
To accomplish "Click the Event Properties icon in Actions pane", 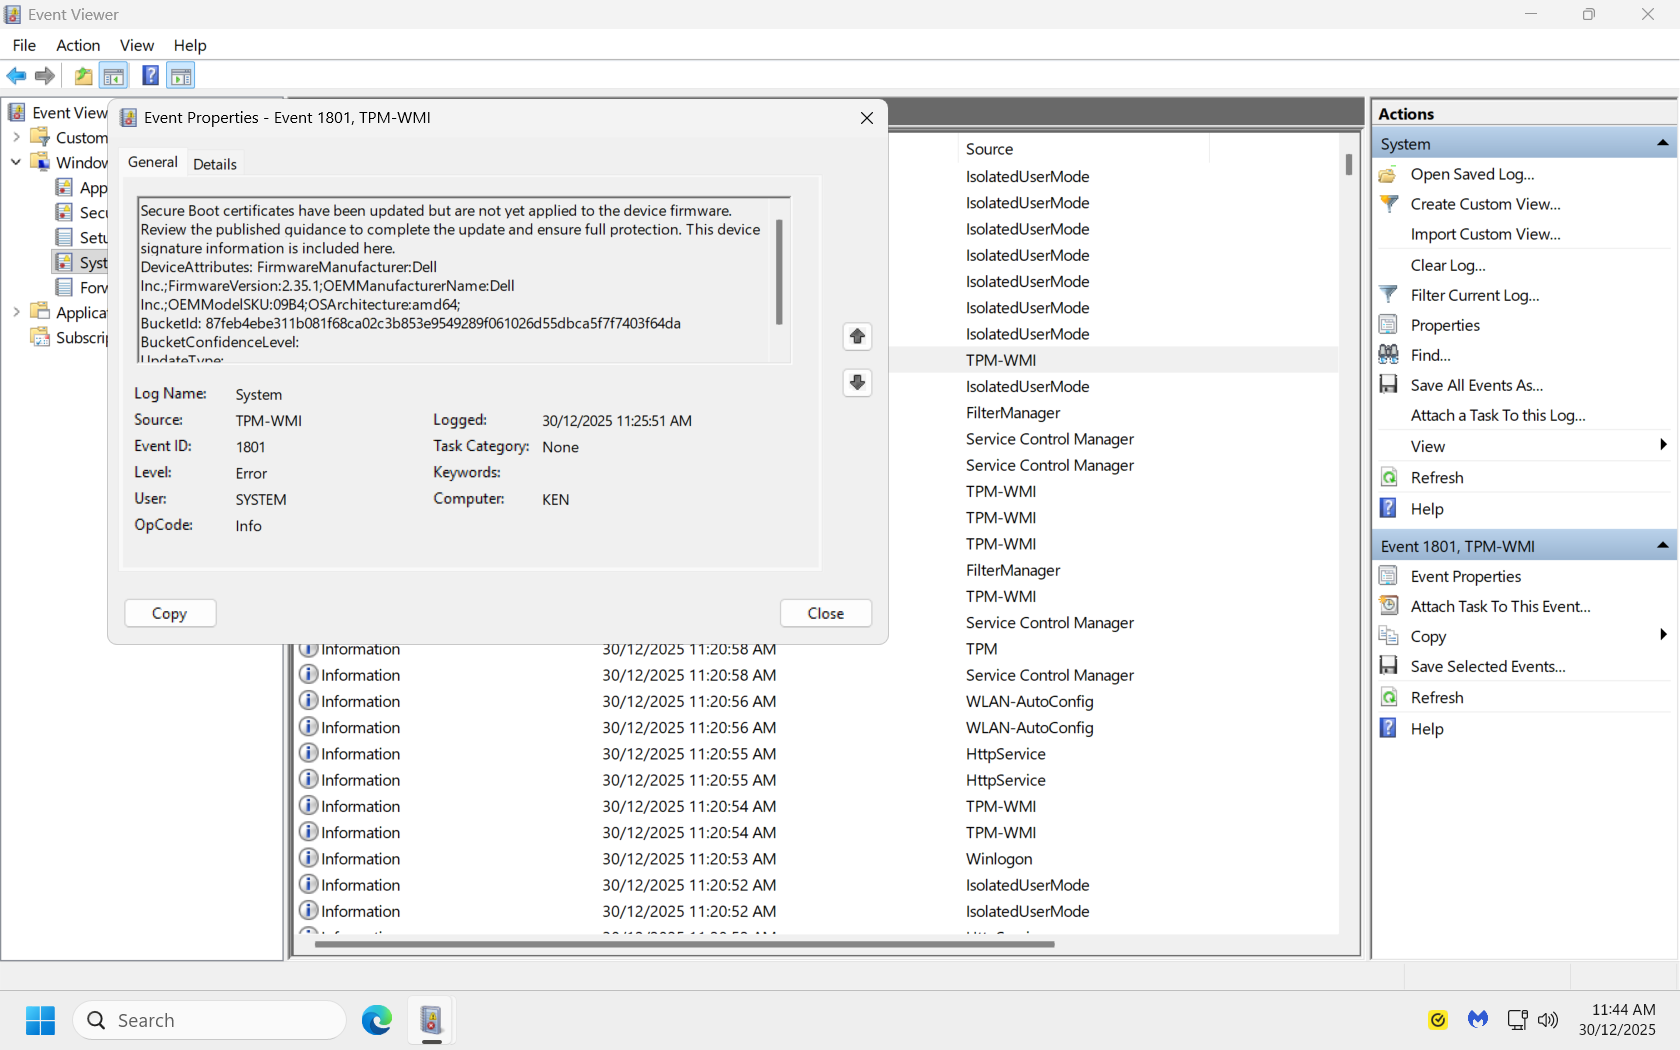I will [x=1389, y=576].
